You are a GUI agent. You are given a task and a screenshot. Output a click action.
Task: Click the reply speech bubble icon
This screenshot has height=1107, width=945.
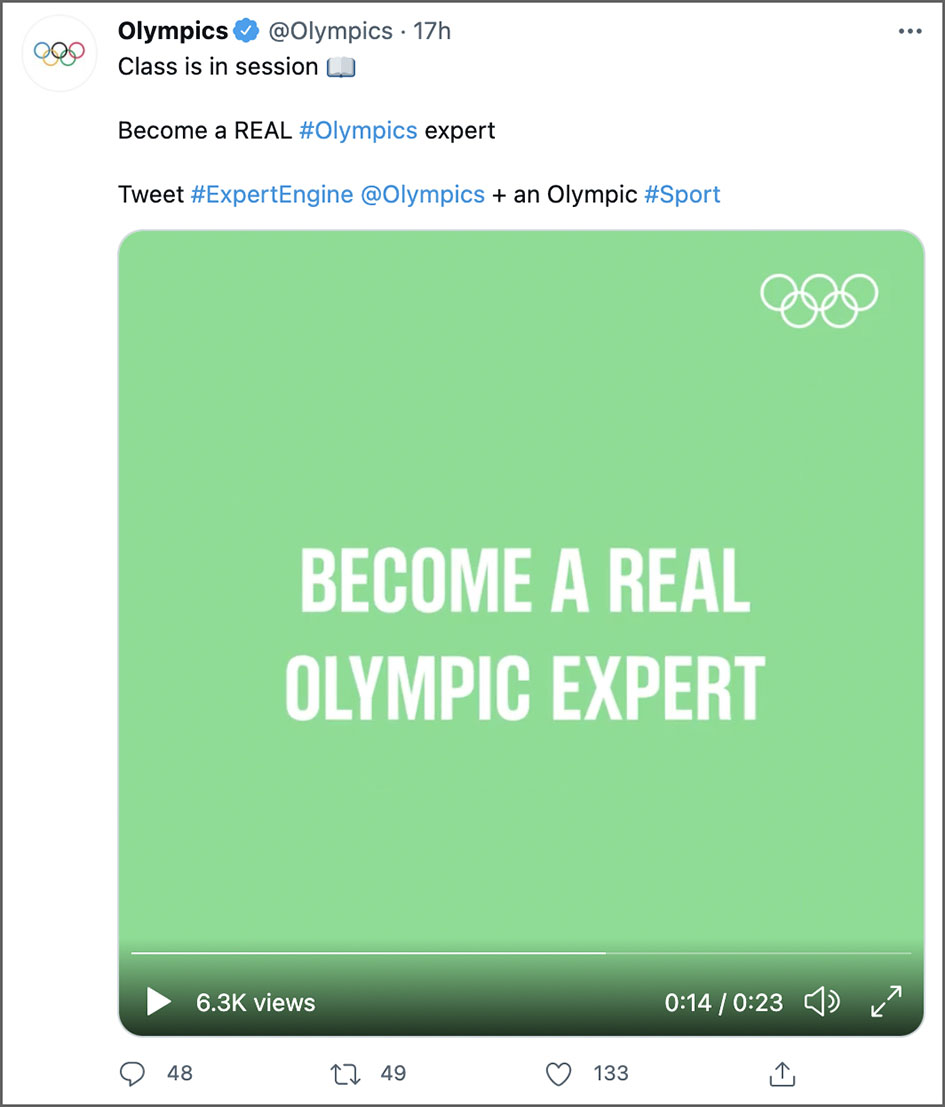click(x=133, y=1073)
